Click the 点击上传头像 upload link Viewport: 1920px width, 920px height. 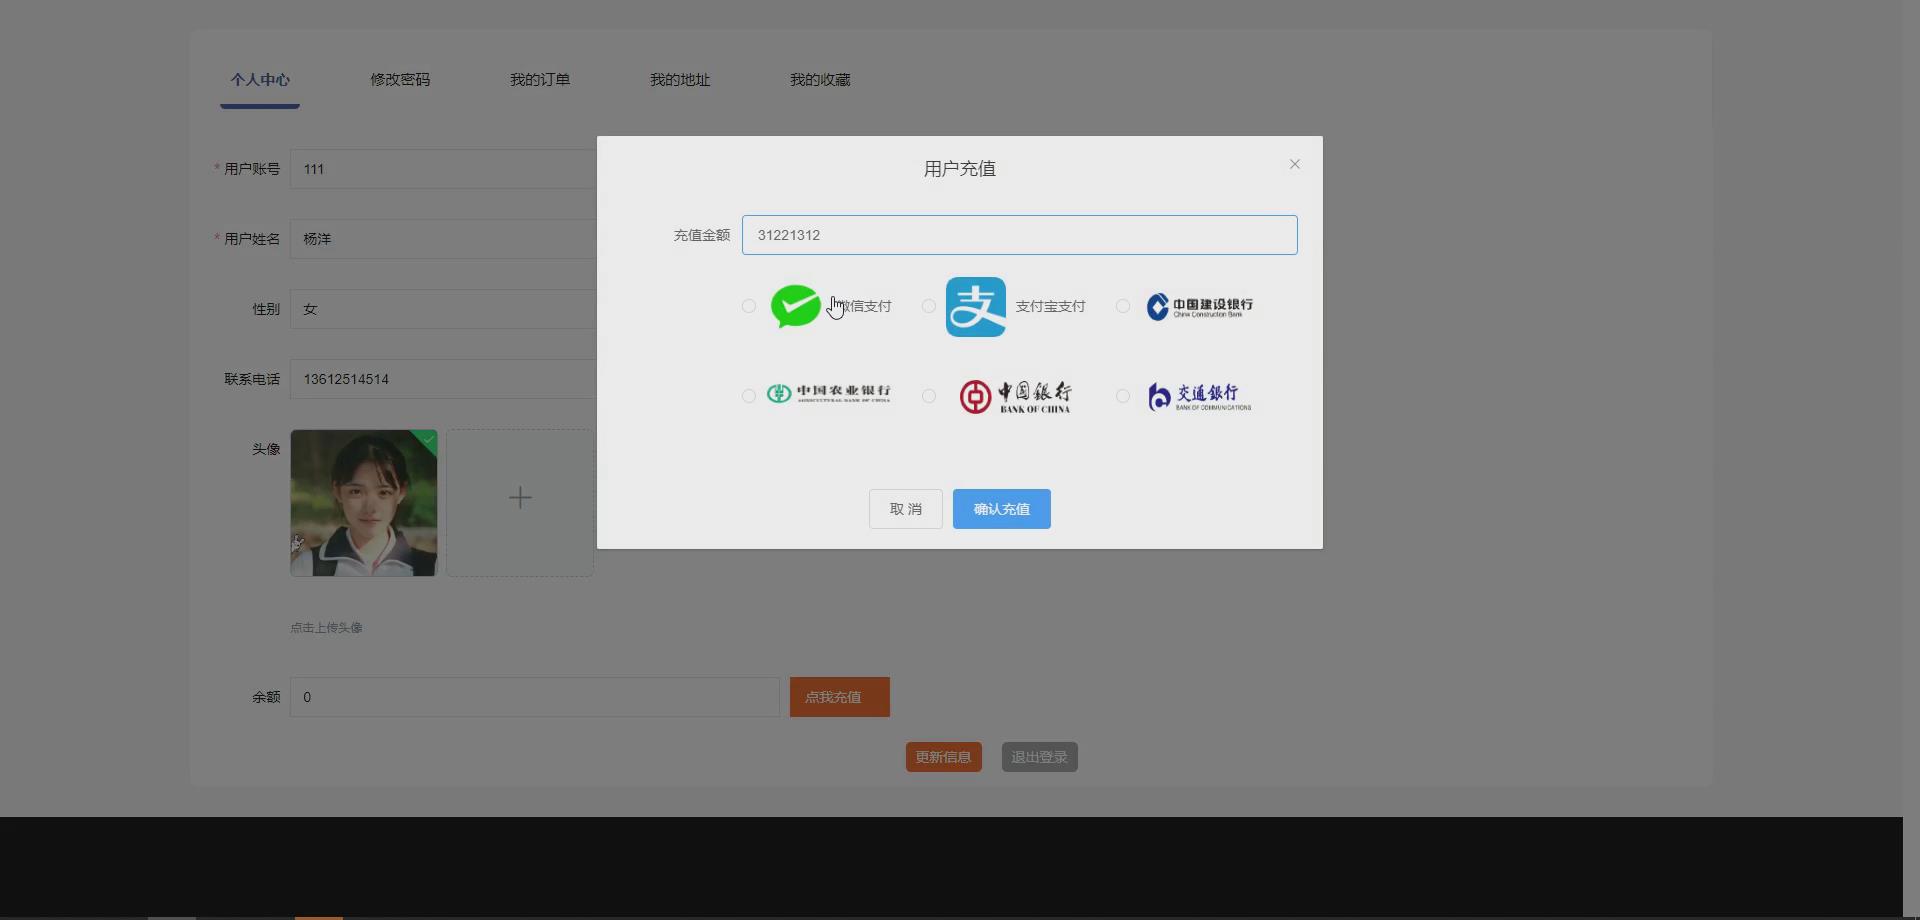326,628
